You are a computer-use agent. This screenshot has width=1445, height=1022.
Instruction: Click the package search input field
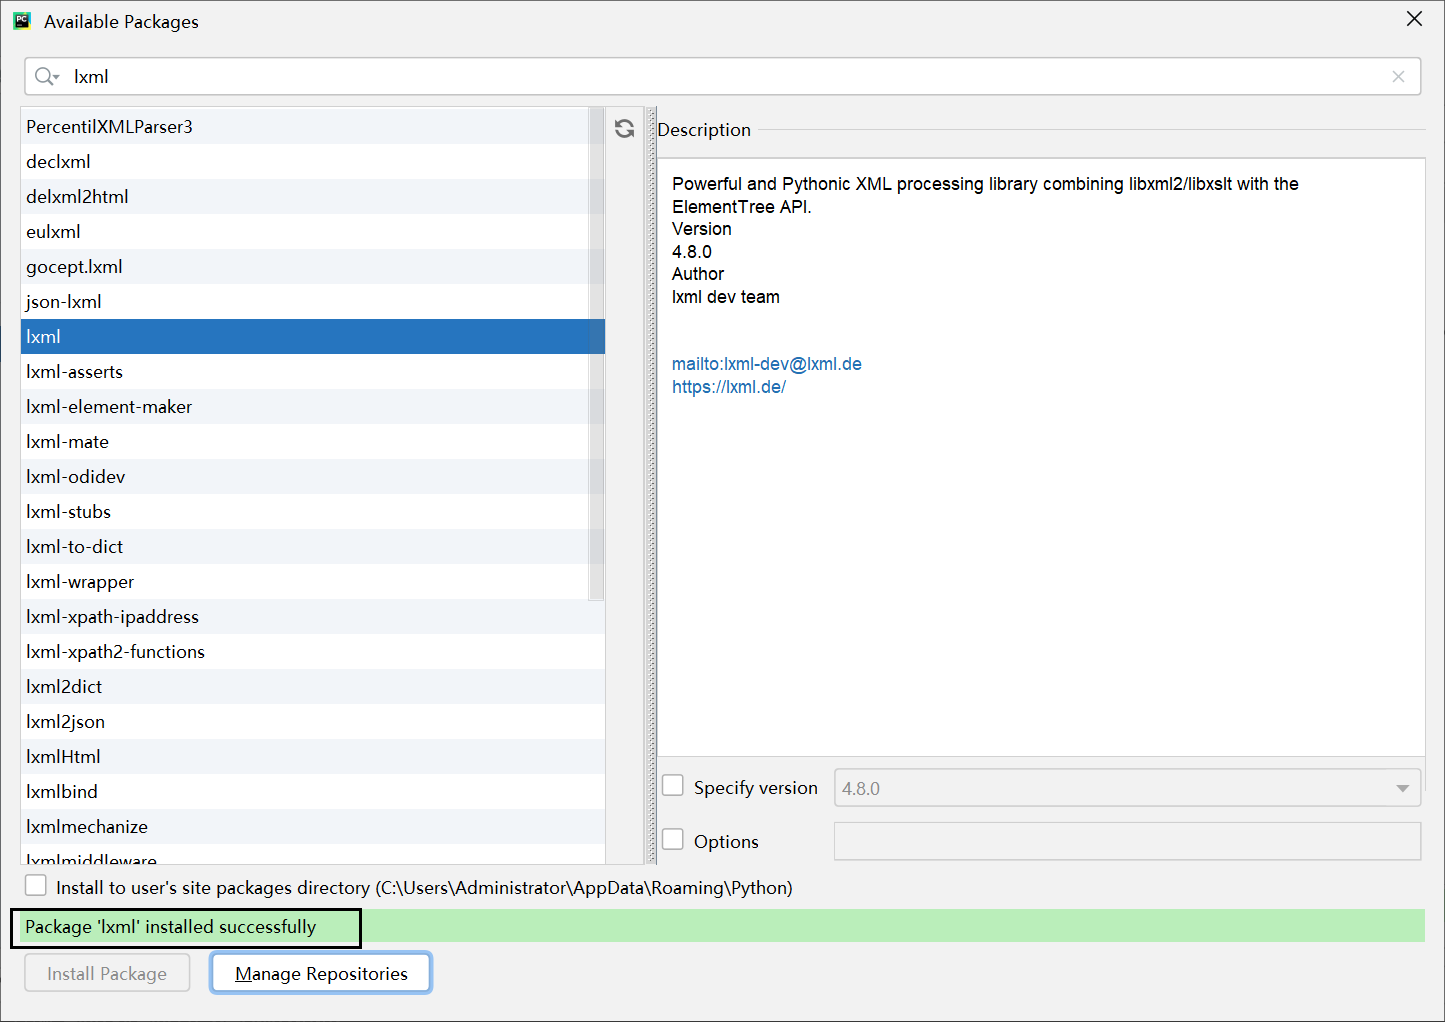tap(722, 76)
